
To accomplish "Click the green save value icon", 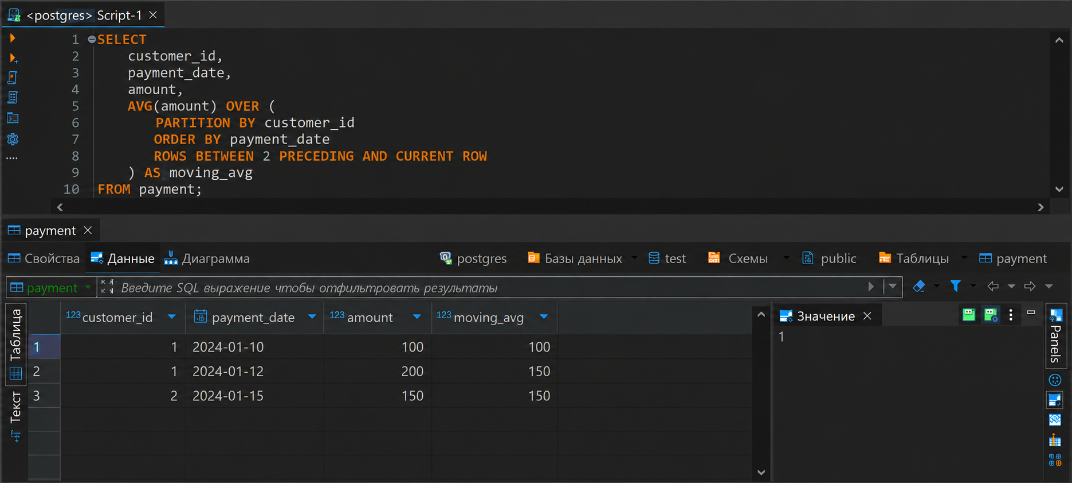I will [969, 315].
